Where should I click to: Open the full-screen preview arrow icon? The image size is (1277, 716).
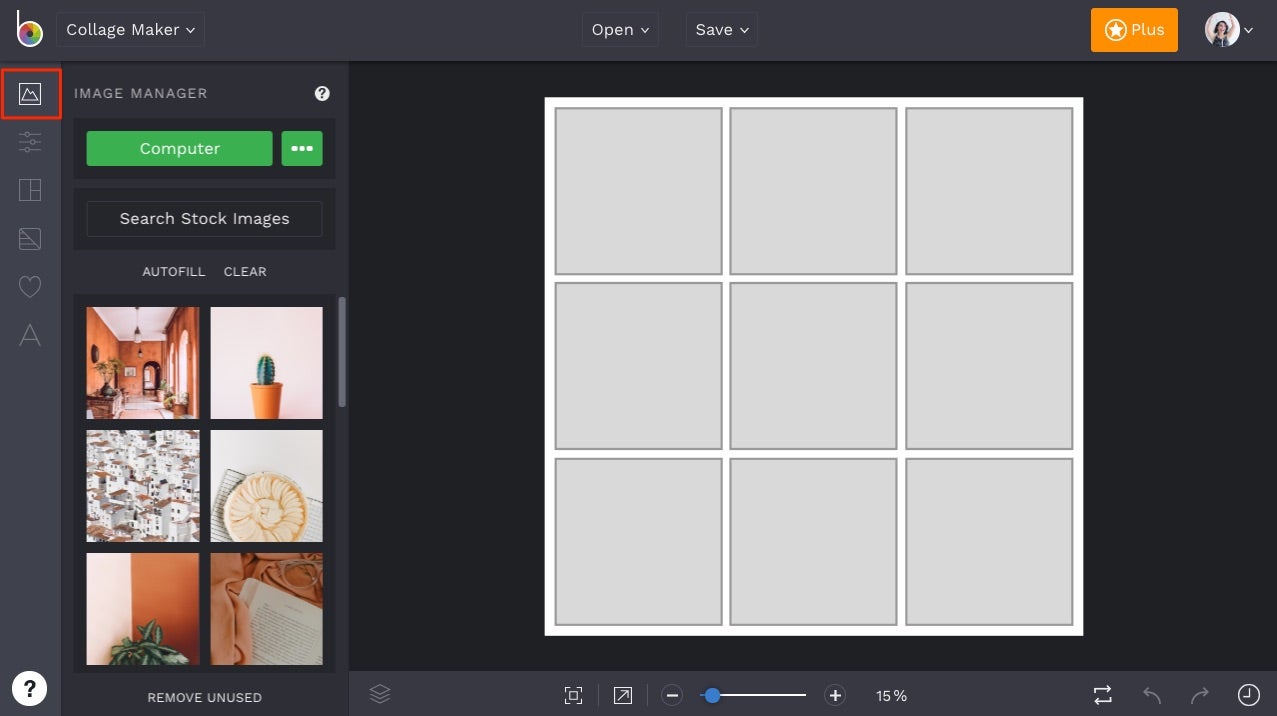pos(622,694)
